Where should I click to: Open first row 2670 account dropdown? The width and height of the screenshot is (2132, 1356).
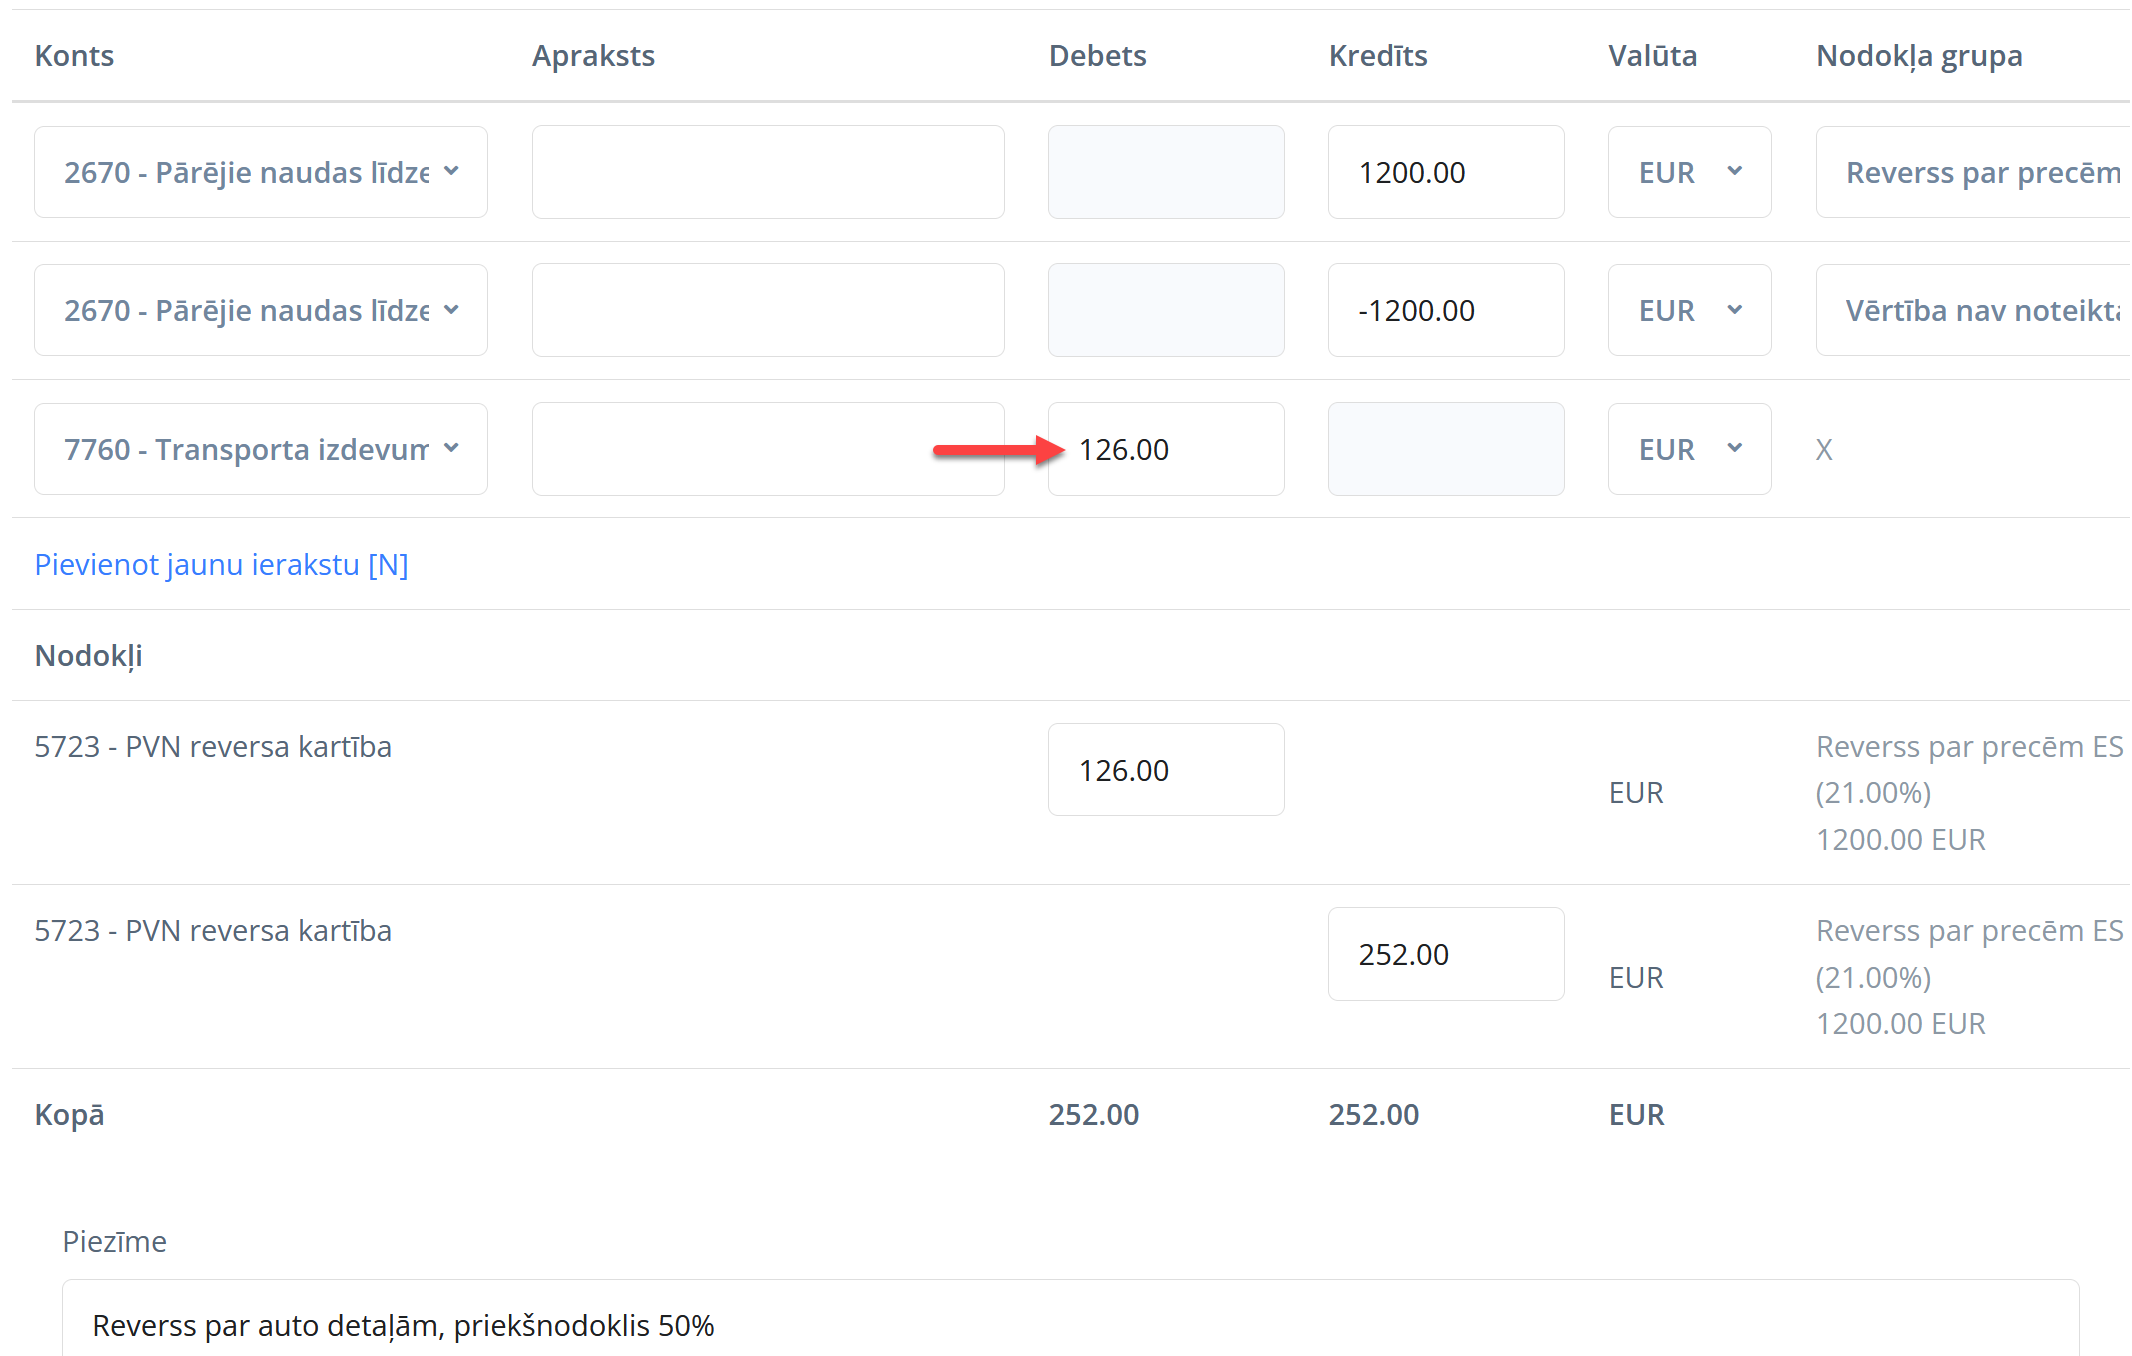(260, 172)
